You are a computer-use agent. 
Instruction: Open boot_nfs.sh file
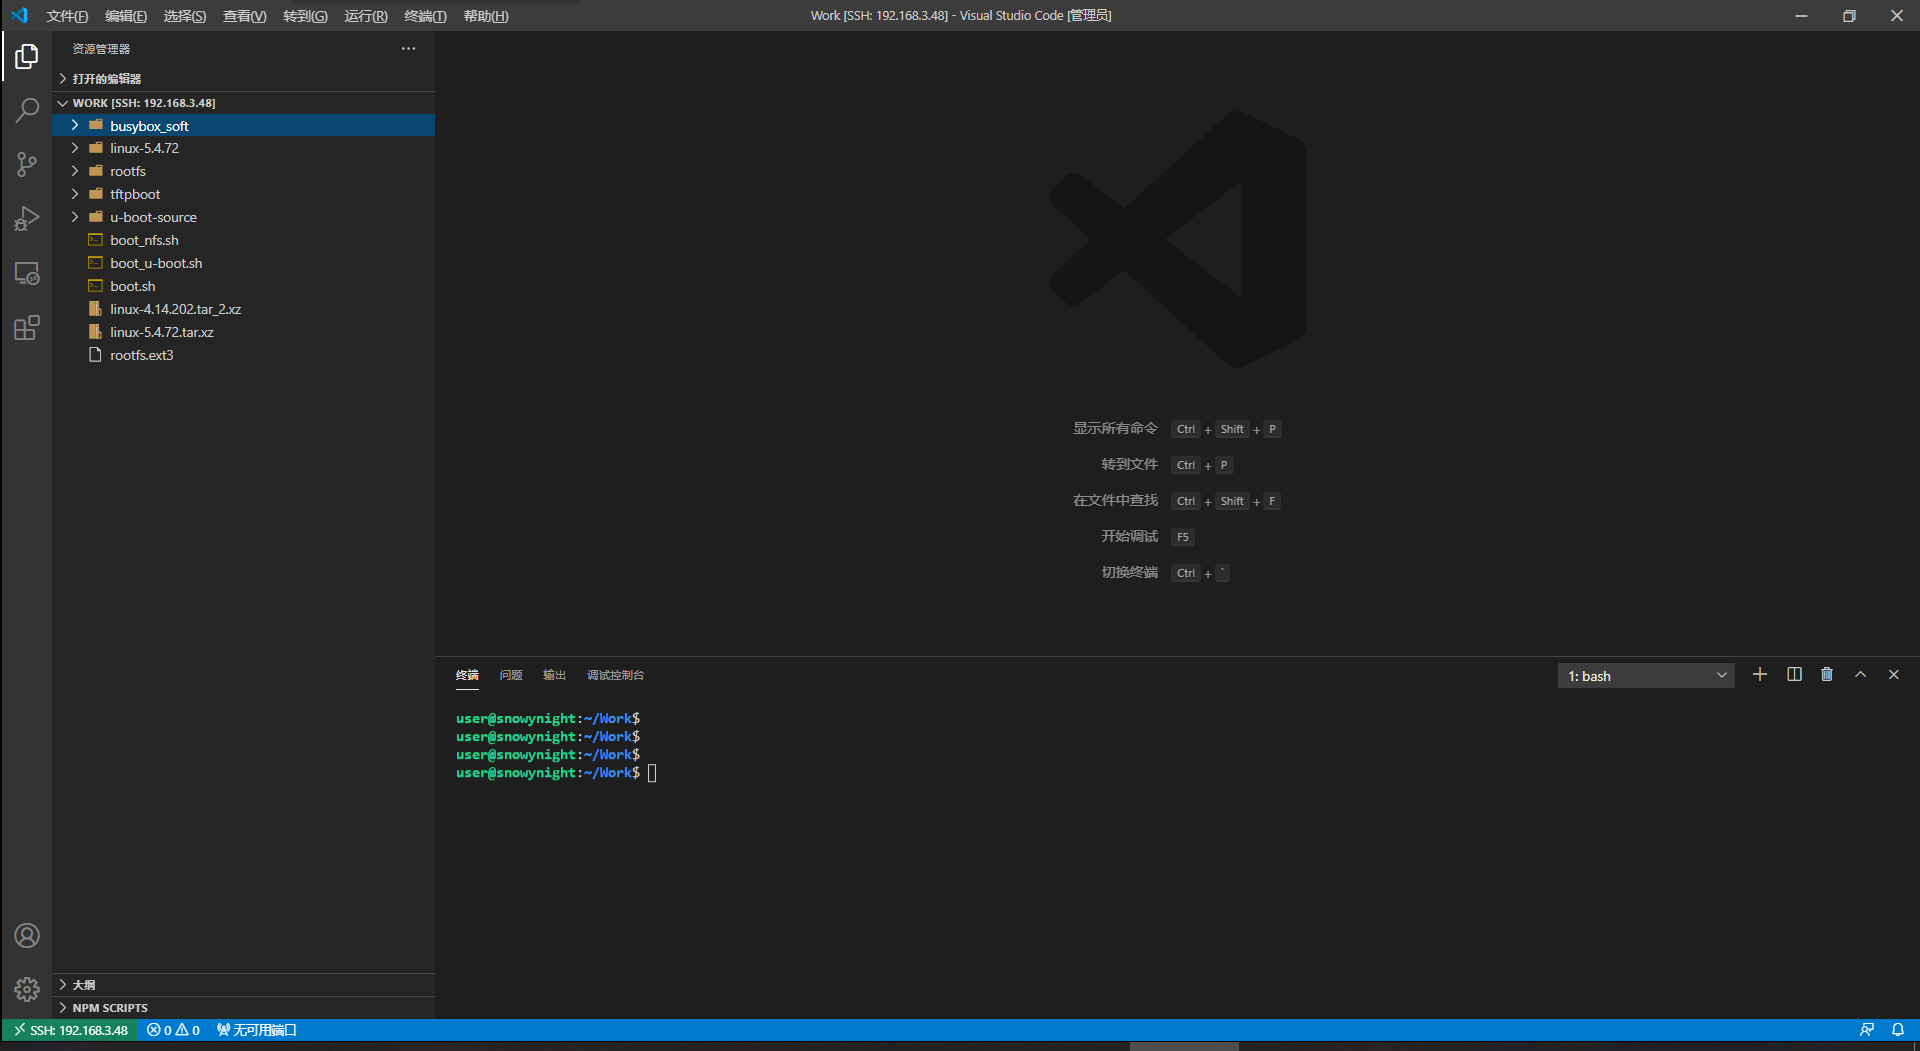tap(144, 240)
